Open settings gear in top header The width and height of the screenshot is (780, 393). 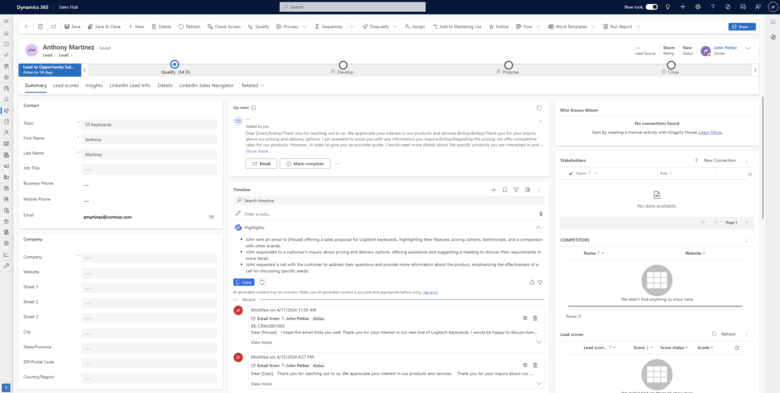pos(697,7)
